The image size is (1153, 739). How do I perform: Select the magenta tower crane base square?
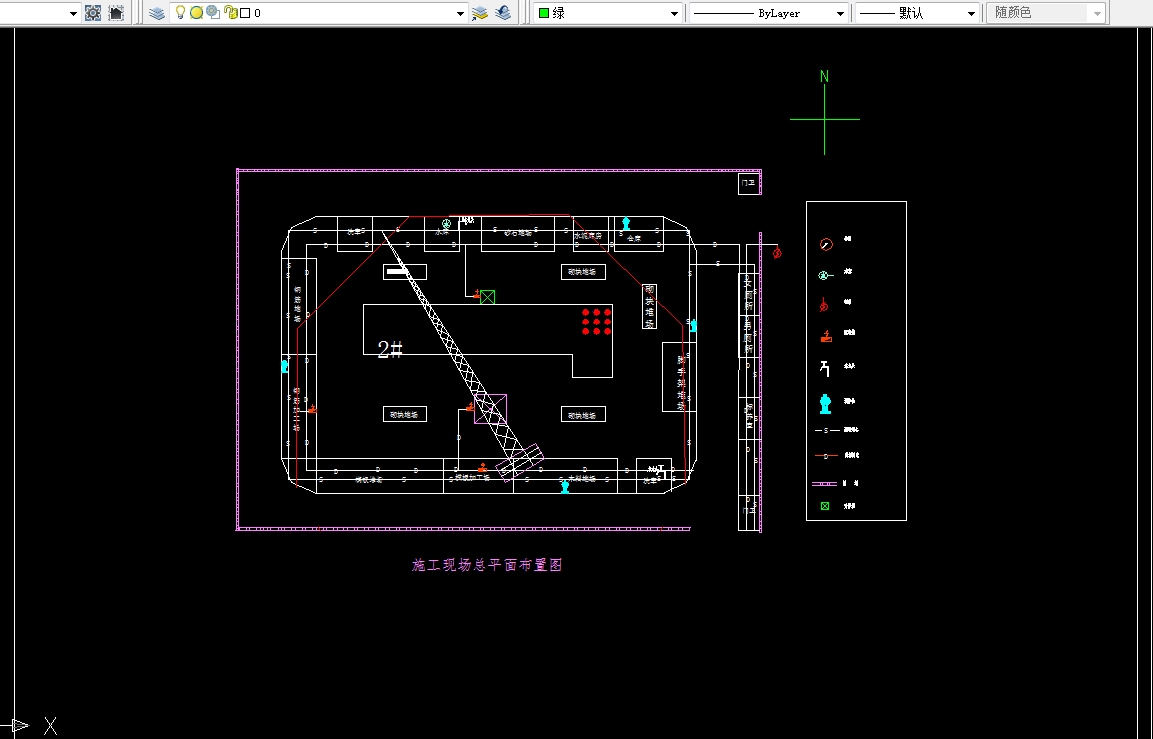click(490, 409)
